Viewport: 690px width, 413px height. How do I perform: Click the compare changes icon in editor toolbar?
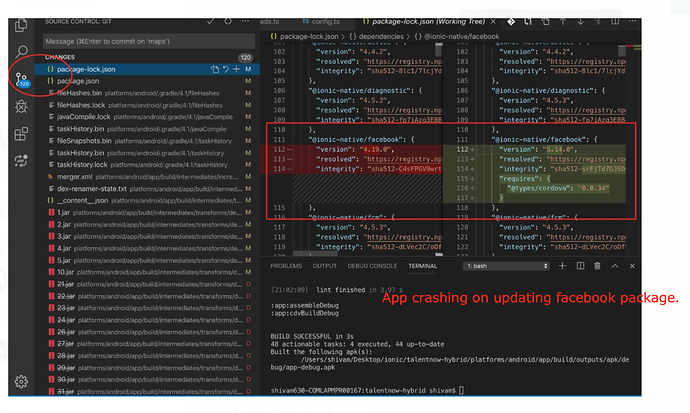(x=528, y=22)
